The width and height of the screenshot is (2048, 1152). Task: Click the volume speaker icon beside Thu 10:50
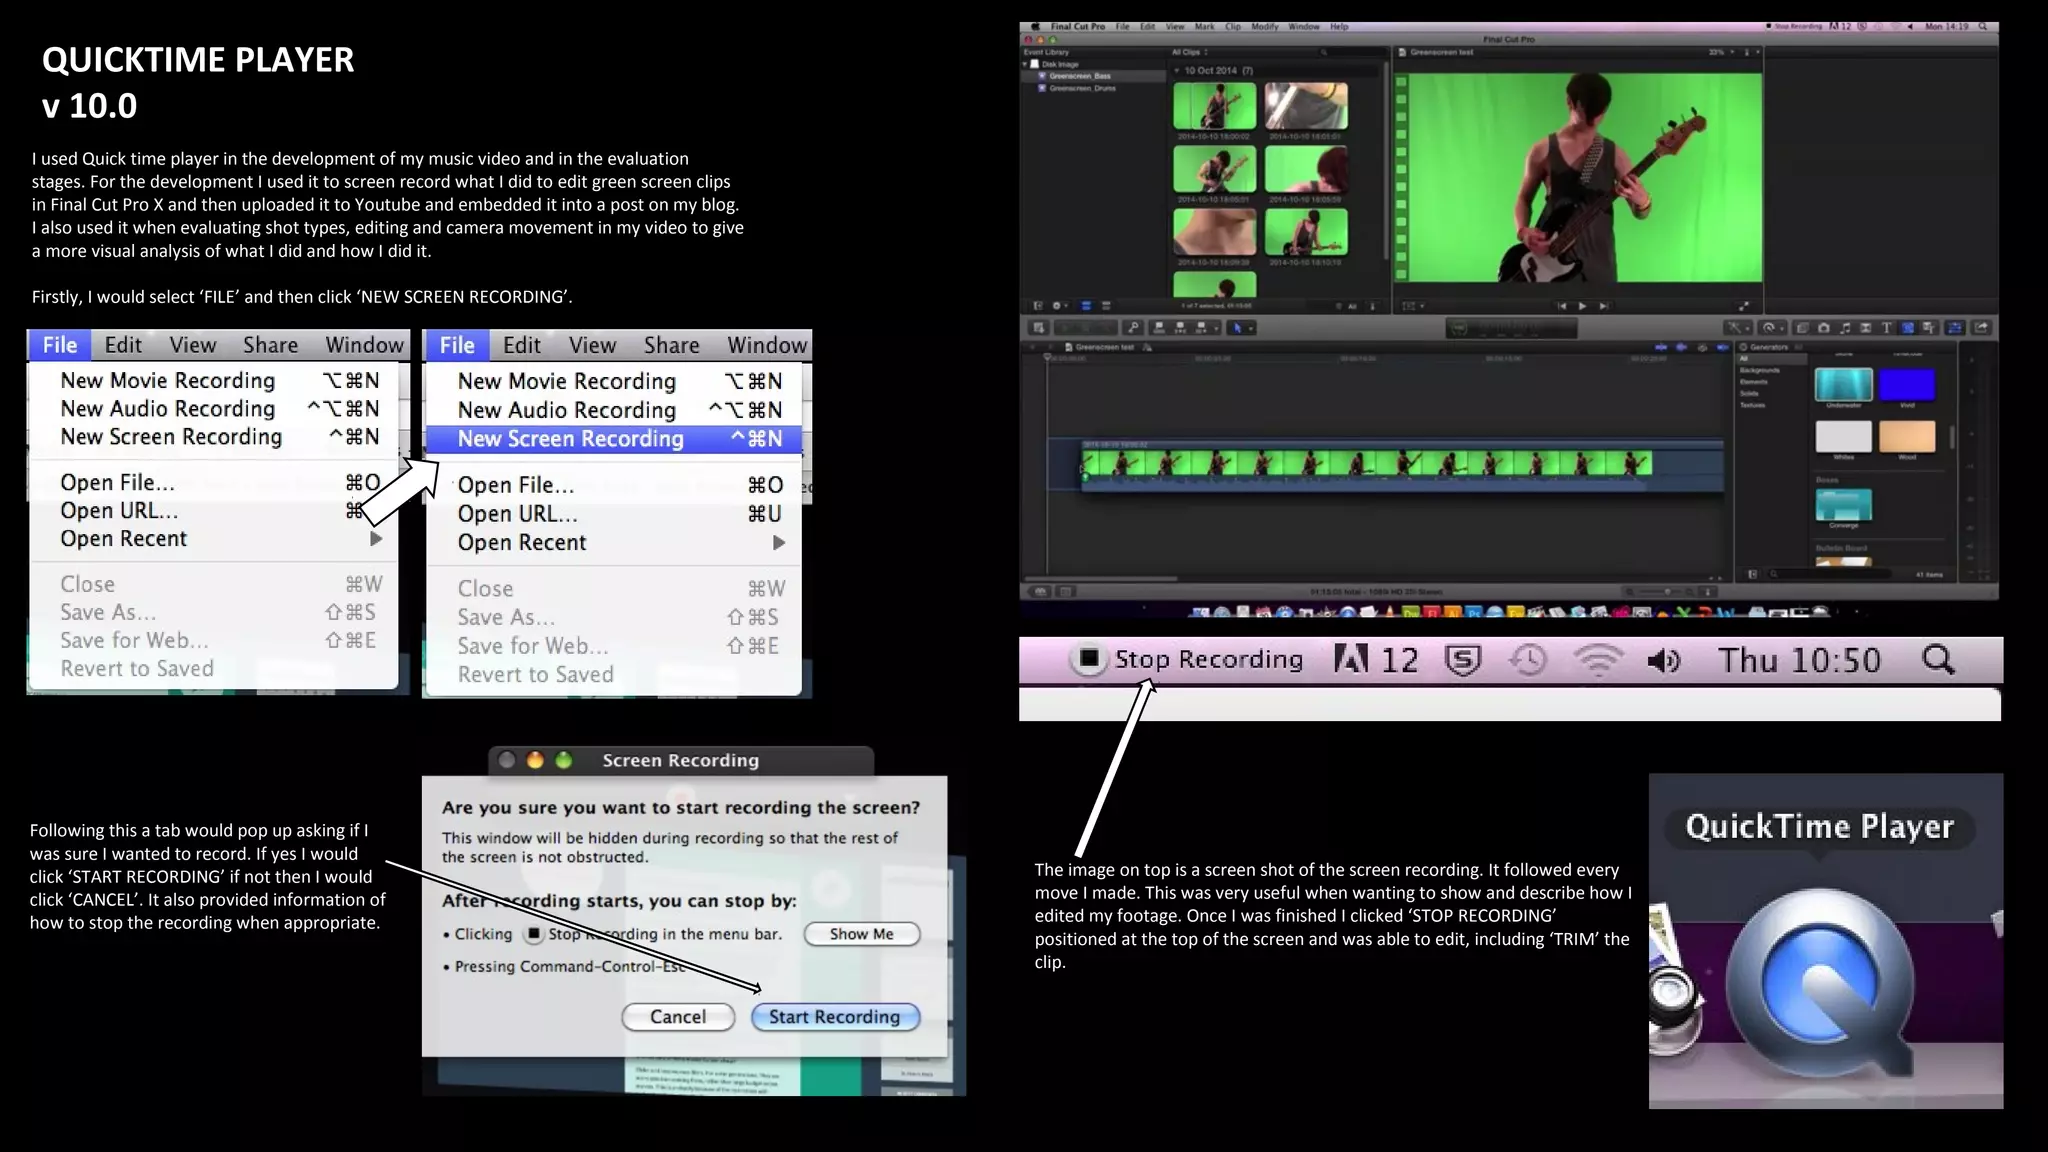click(x=1665, y=660)
